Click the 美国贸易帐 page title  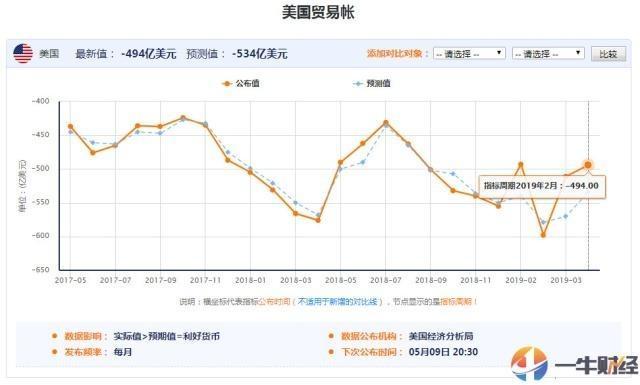[318, 12]
